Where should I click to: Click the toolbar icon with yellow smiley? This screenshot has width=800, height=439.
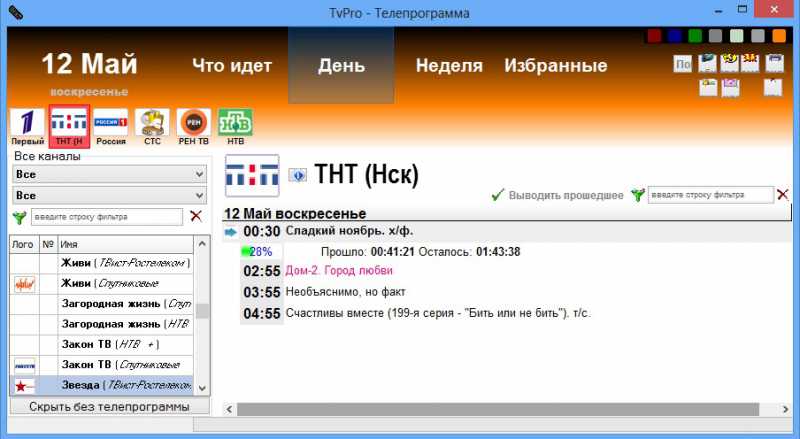click(730, 63)
